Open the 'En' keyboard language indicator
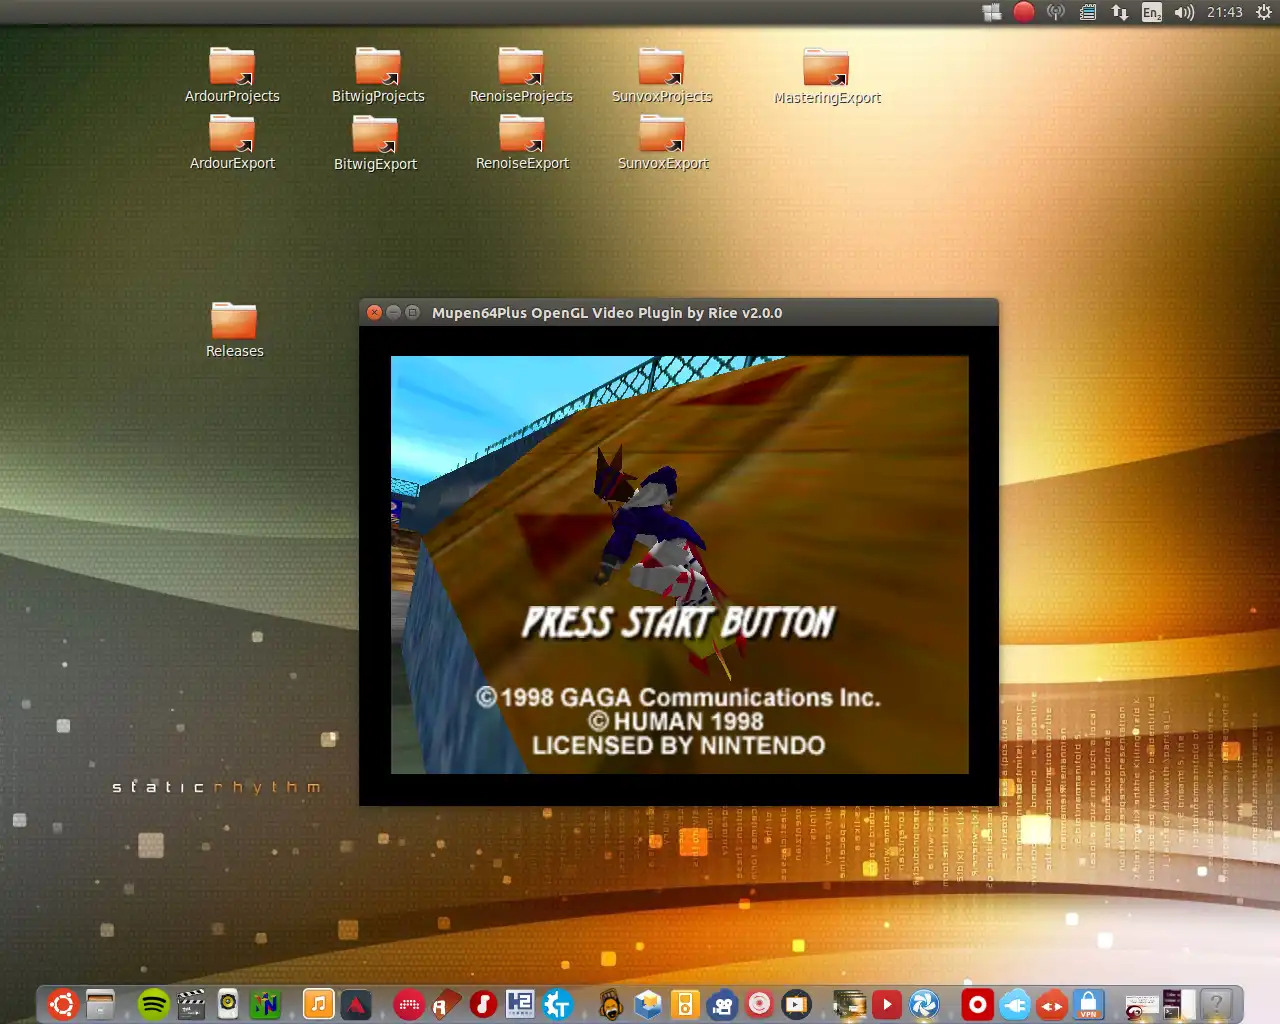 click(1152, 12)
